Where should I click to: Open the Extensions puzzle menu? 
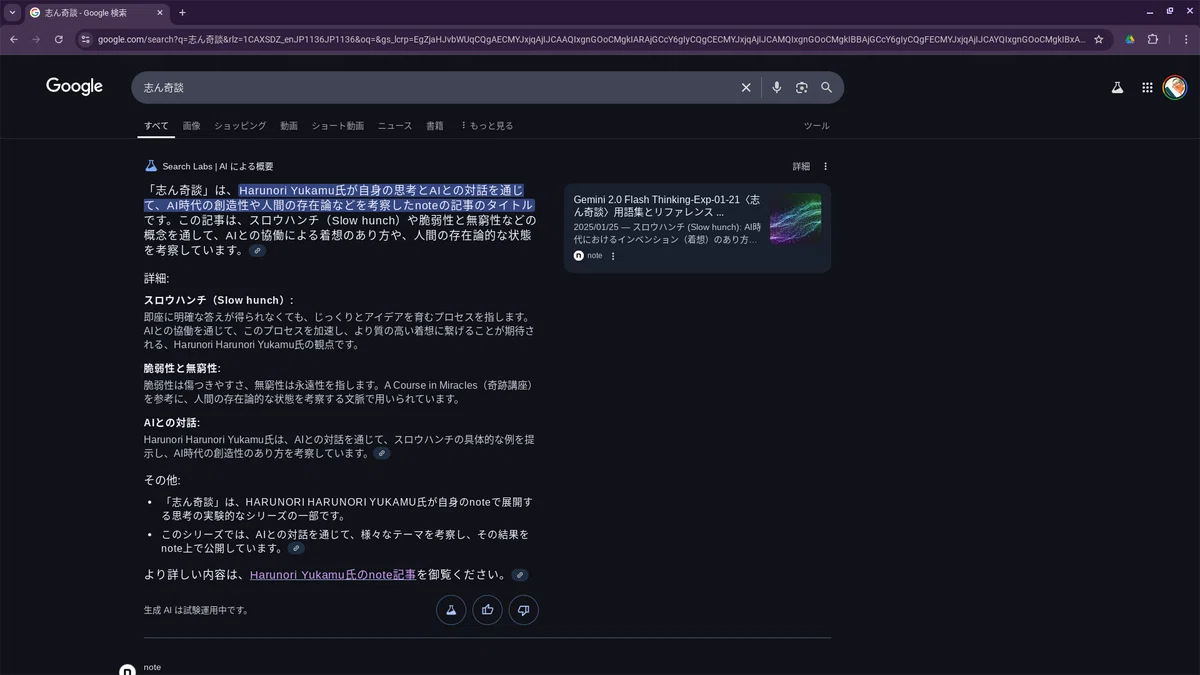(1153, 39)
